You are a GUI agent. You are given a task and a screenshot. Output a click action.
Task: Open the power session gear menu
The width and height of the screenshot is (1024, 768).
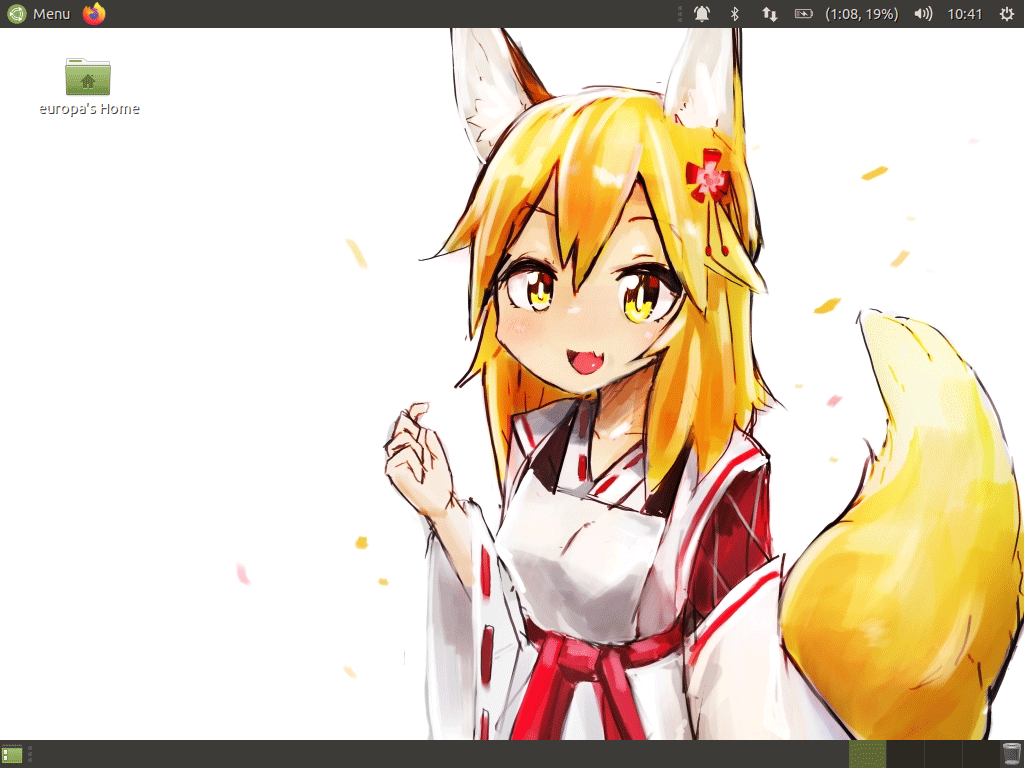(1006, 14)
